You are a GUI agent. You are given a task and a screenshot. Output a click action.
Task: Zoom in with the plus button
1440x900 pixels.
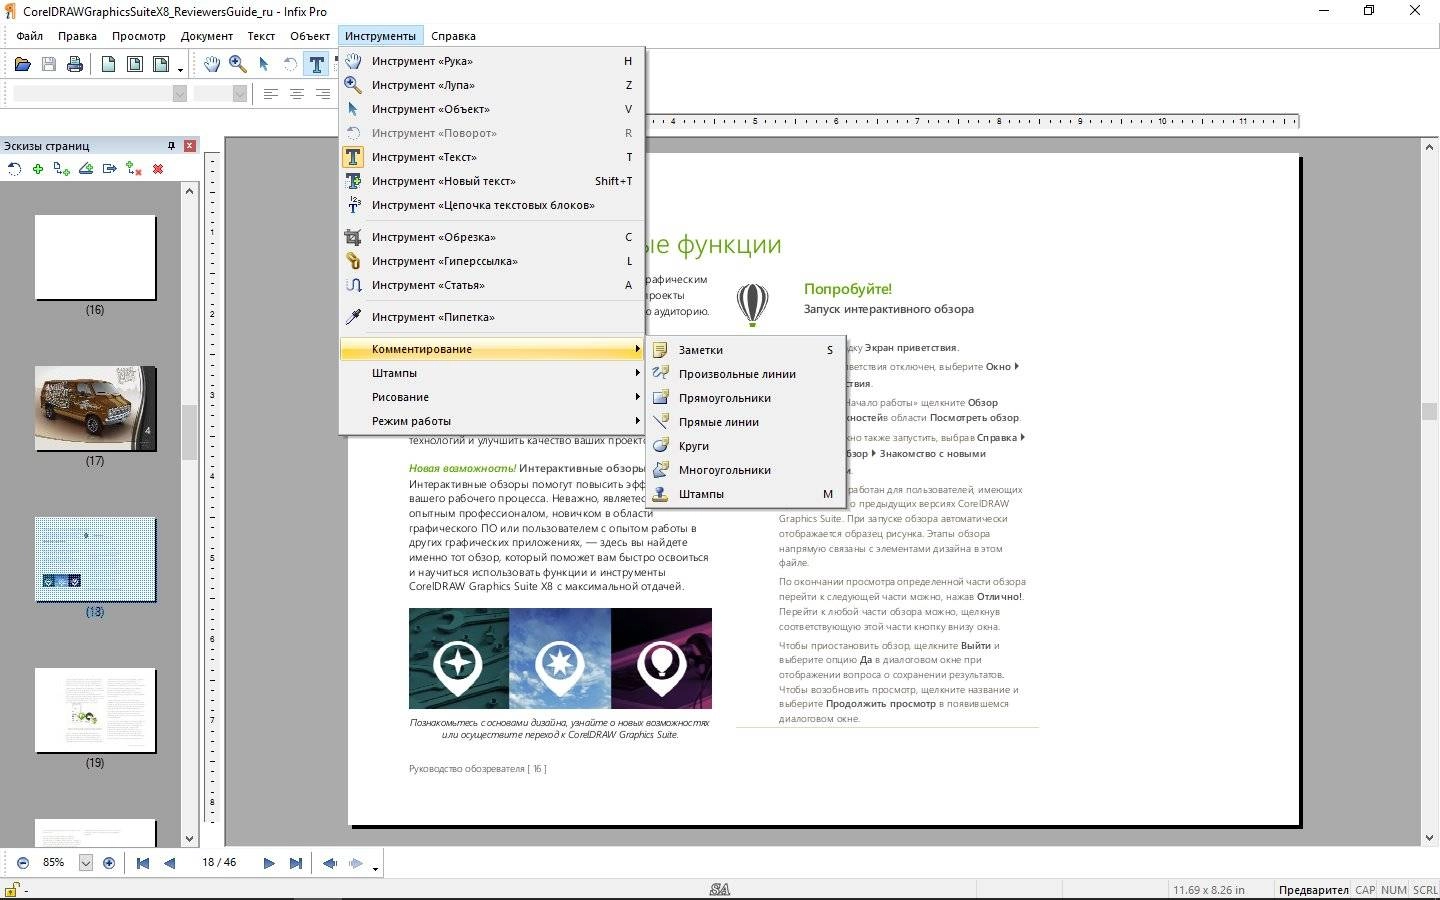click(x=109, y=863)
